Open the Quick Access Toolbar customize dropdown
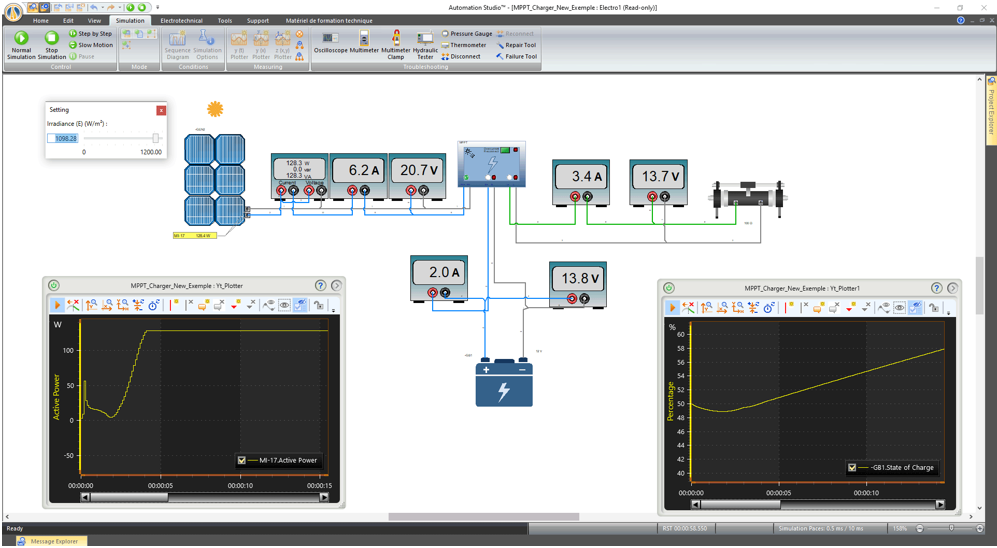This screenshot has height=548, width=997. (156, 8)
